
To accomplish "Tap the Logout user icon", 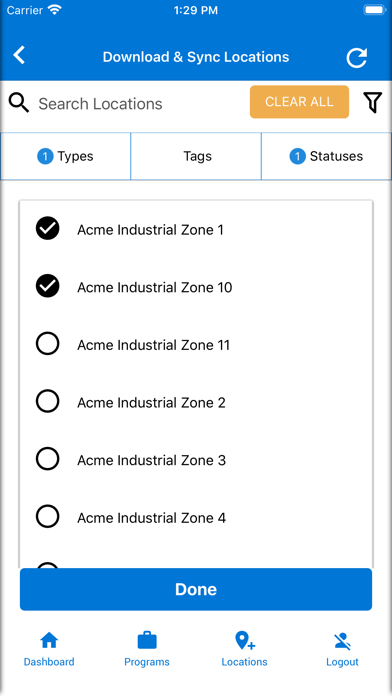I will 342,641.
